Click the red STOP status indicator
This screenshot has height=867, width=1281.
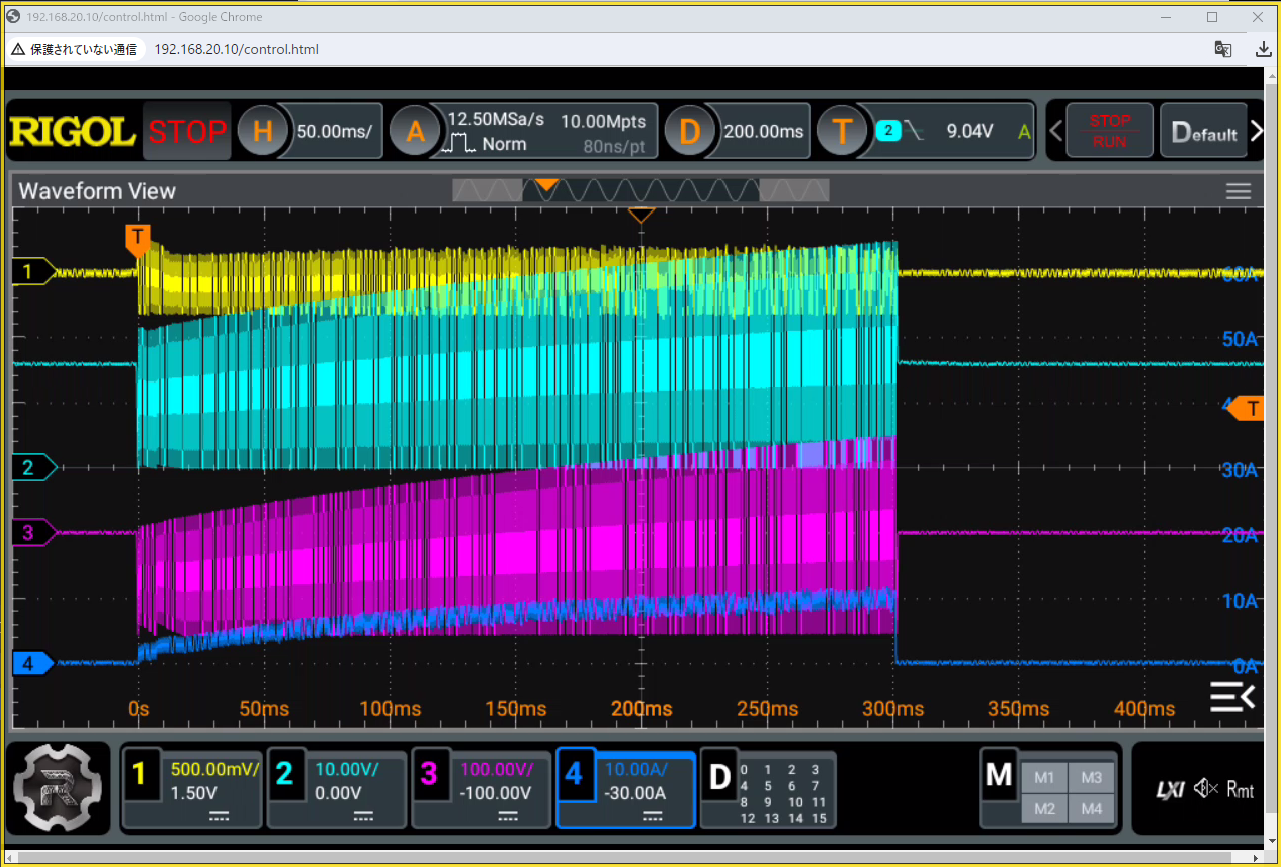[187, 131]
